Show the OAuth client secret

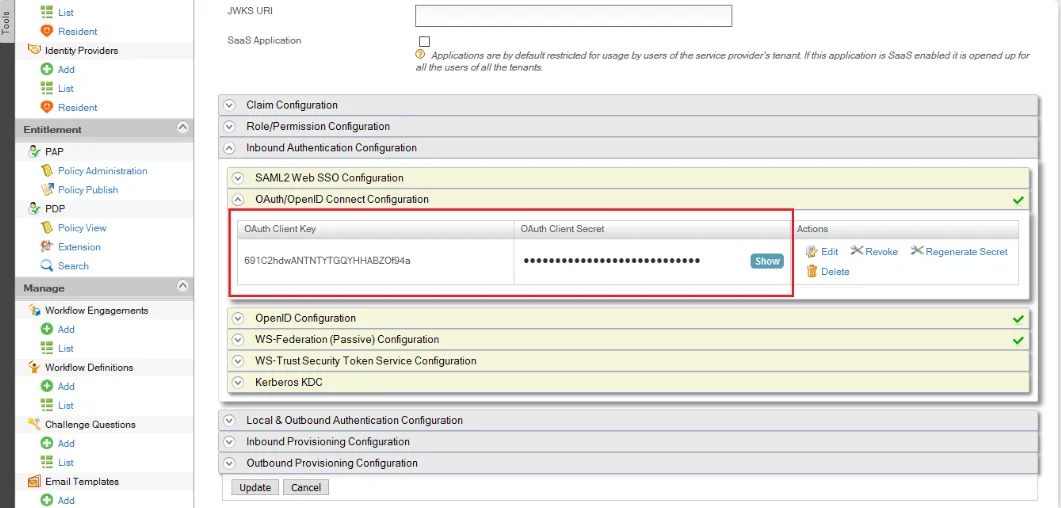(x=767, y=261)
